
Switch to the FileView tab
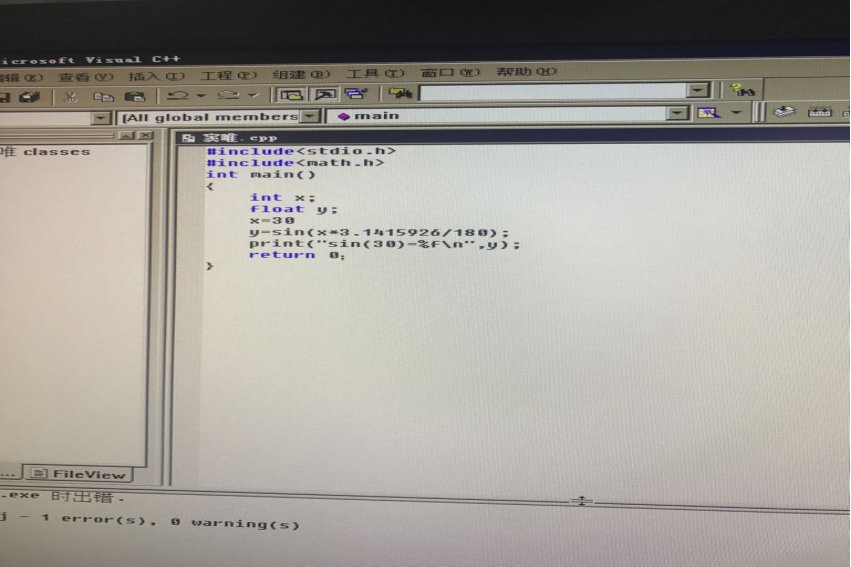79,474
